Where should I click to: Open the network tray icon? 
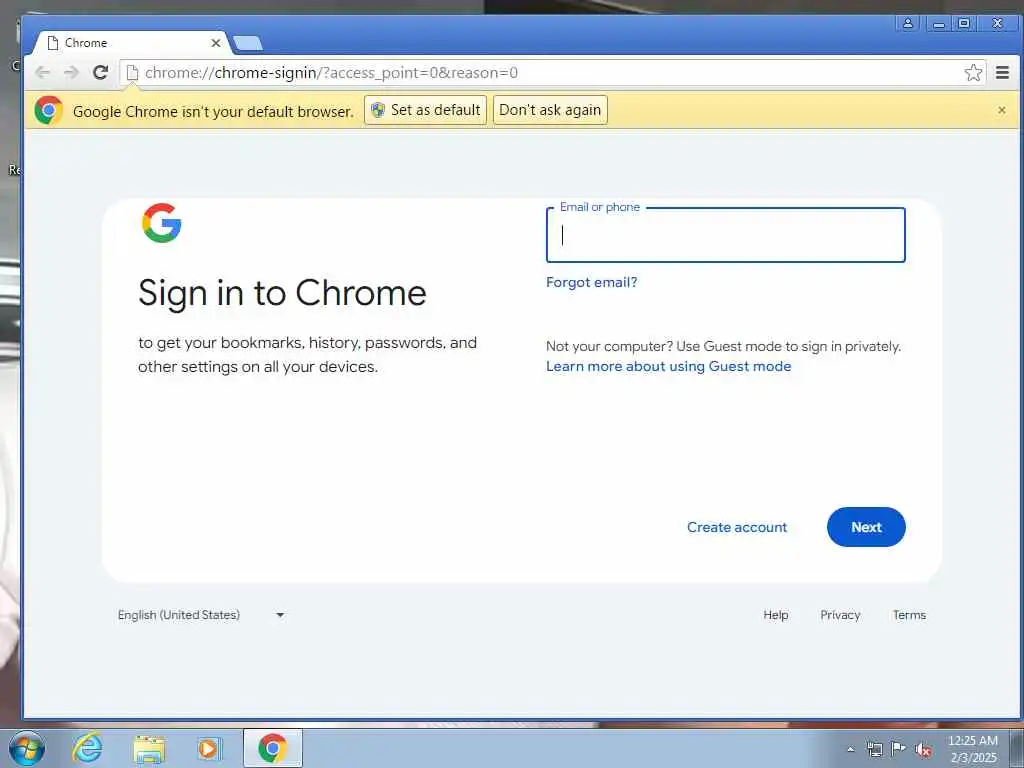tap(874, 749)
